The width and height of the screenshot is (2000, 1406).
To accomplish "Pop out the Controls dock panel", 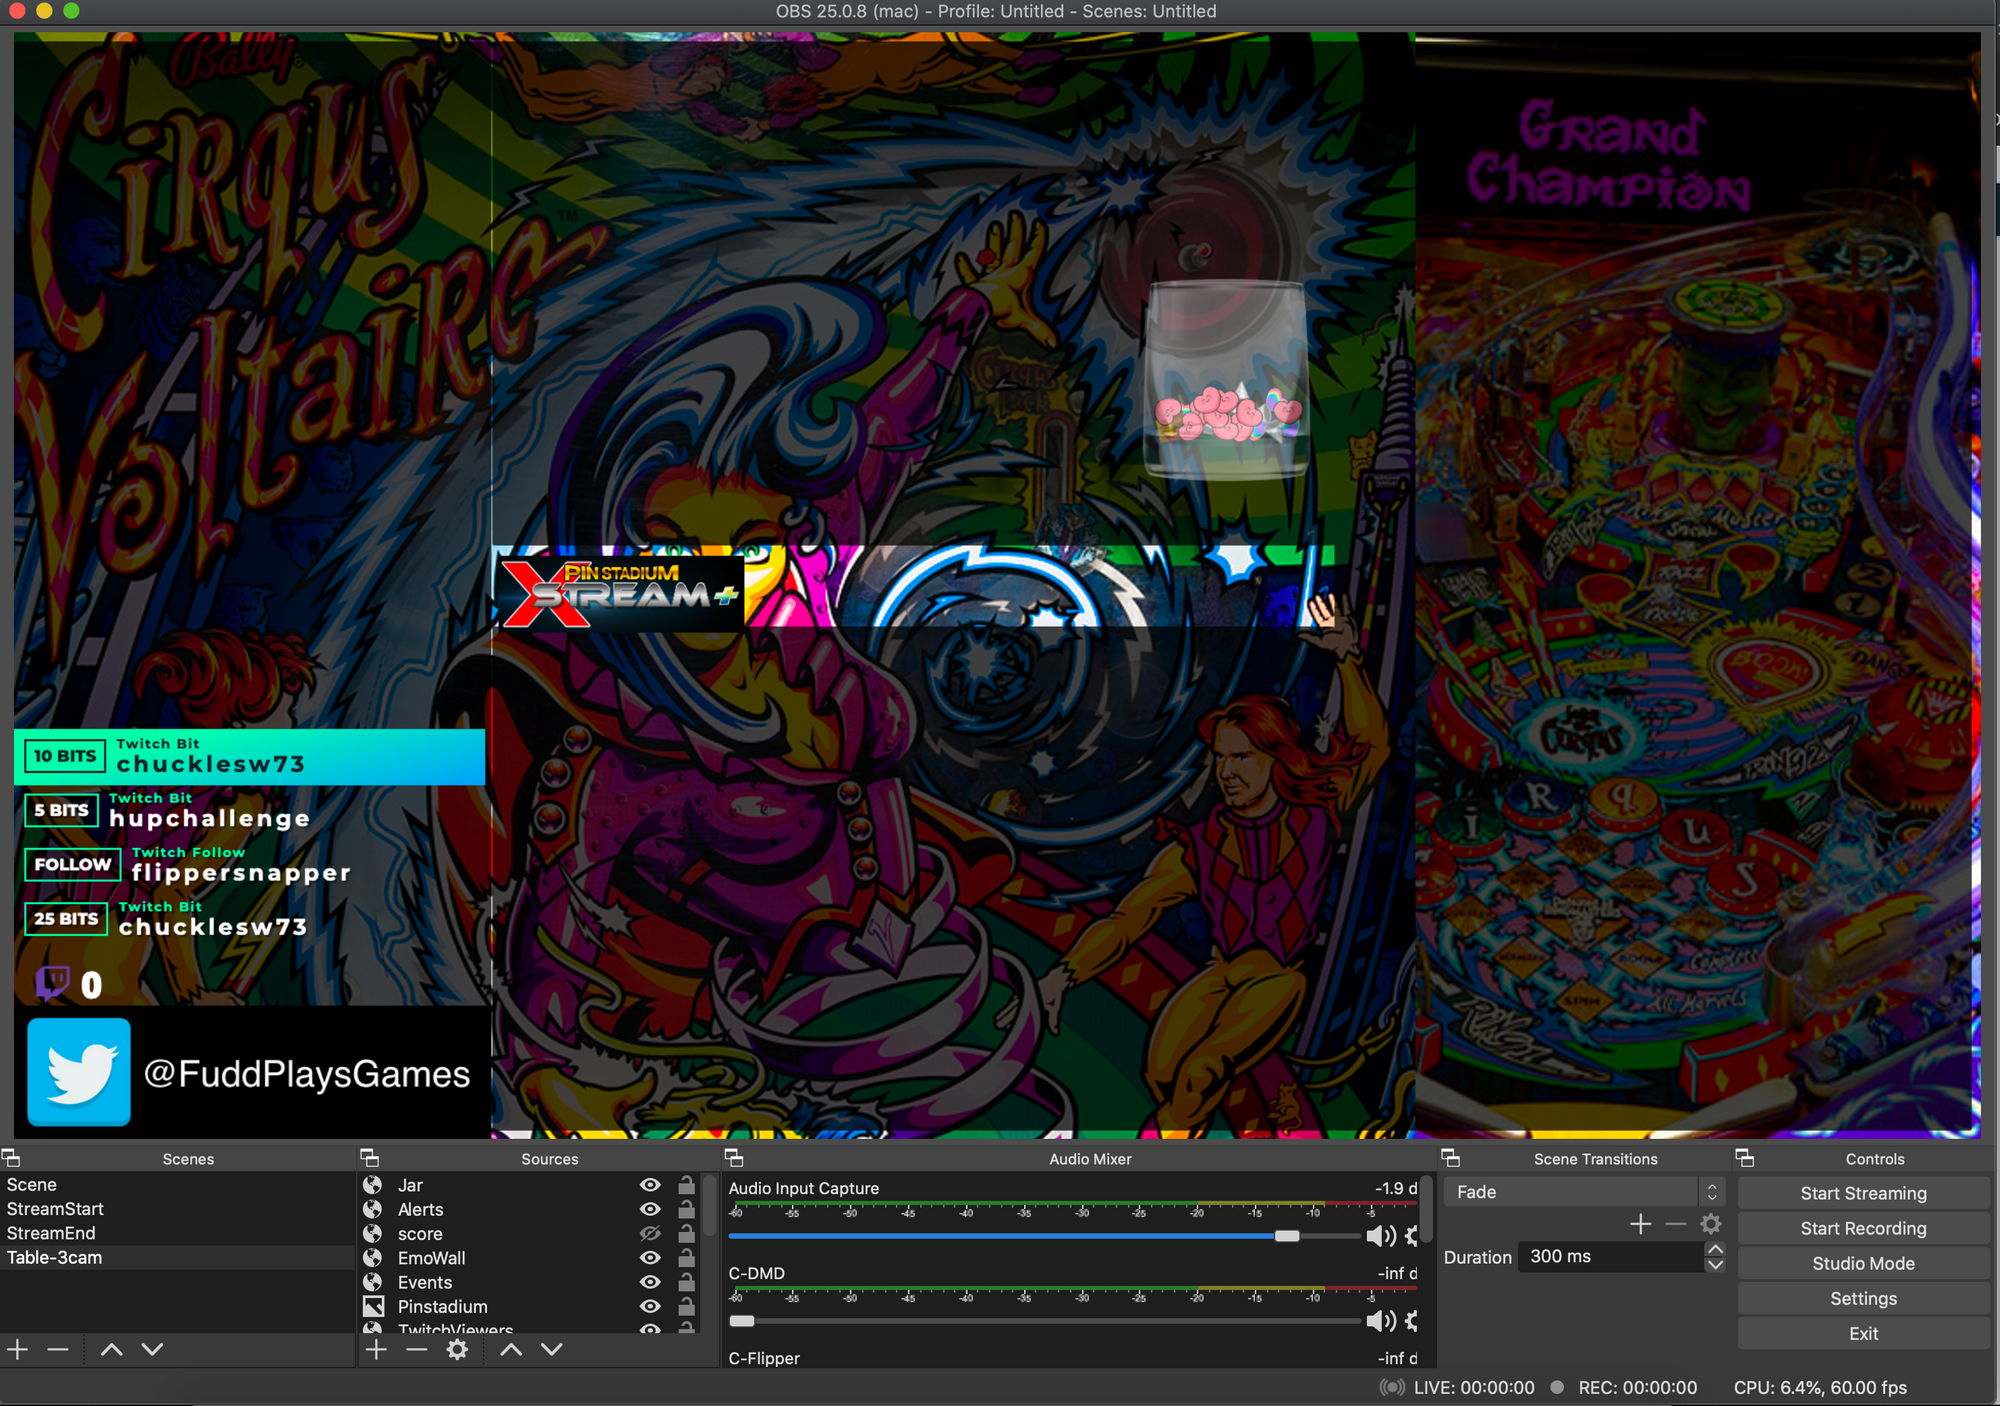I will (1745, 1158).
